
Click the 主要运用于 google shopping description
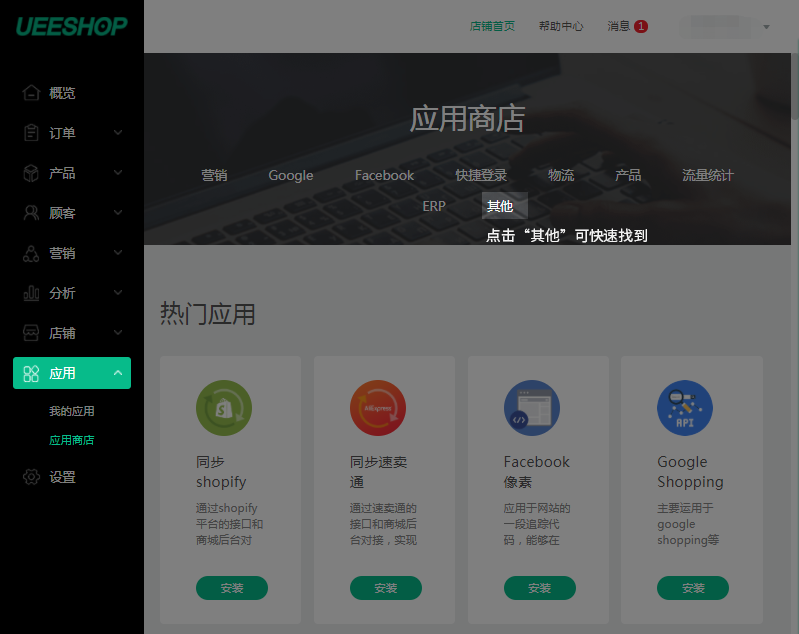click(x=688, y=524)
